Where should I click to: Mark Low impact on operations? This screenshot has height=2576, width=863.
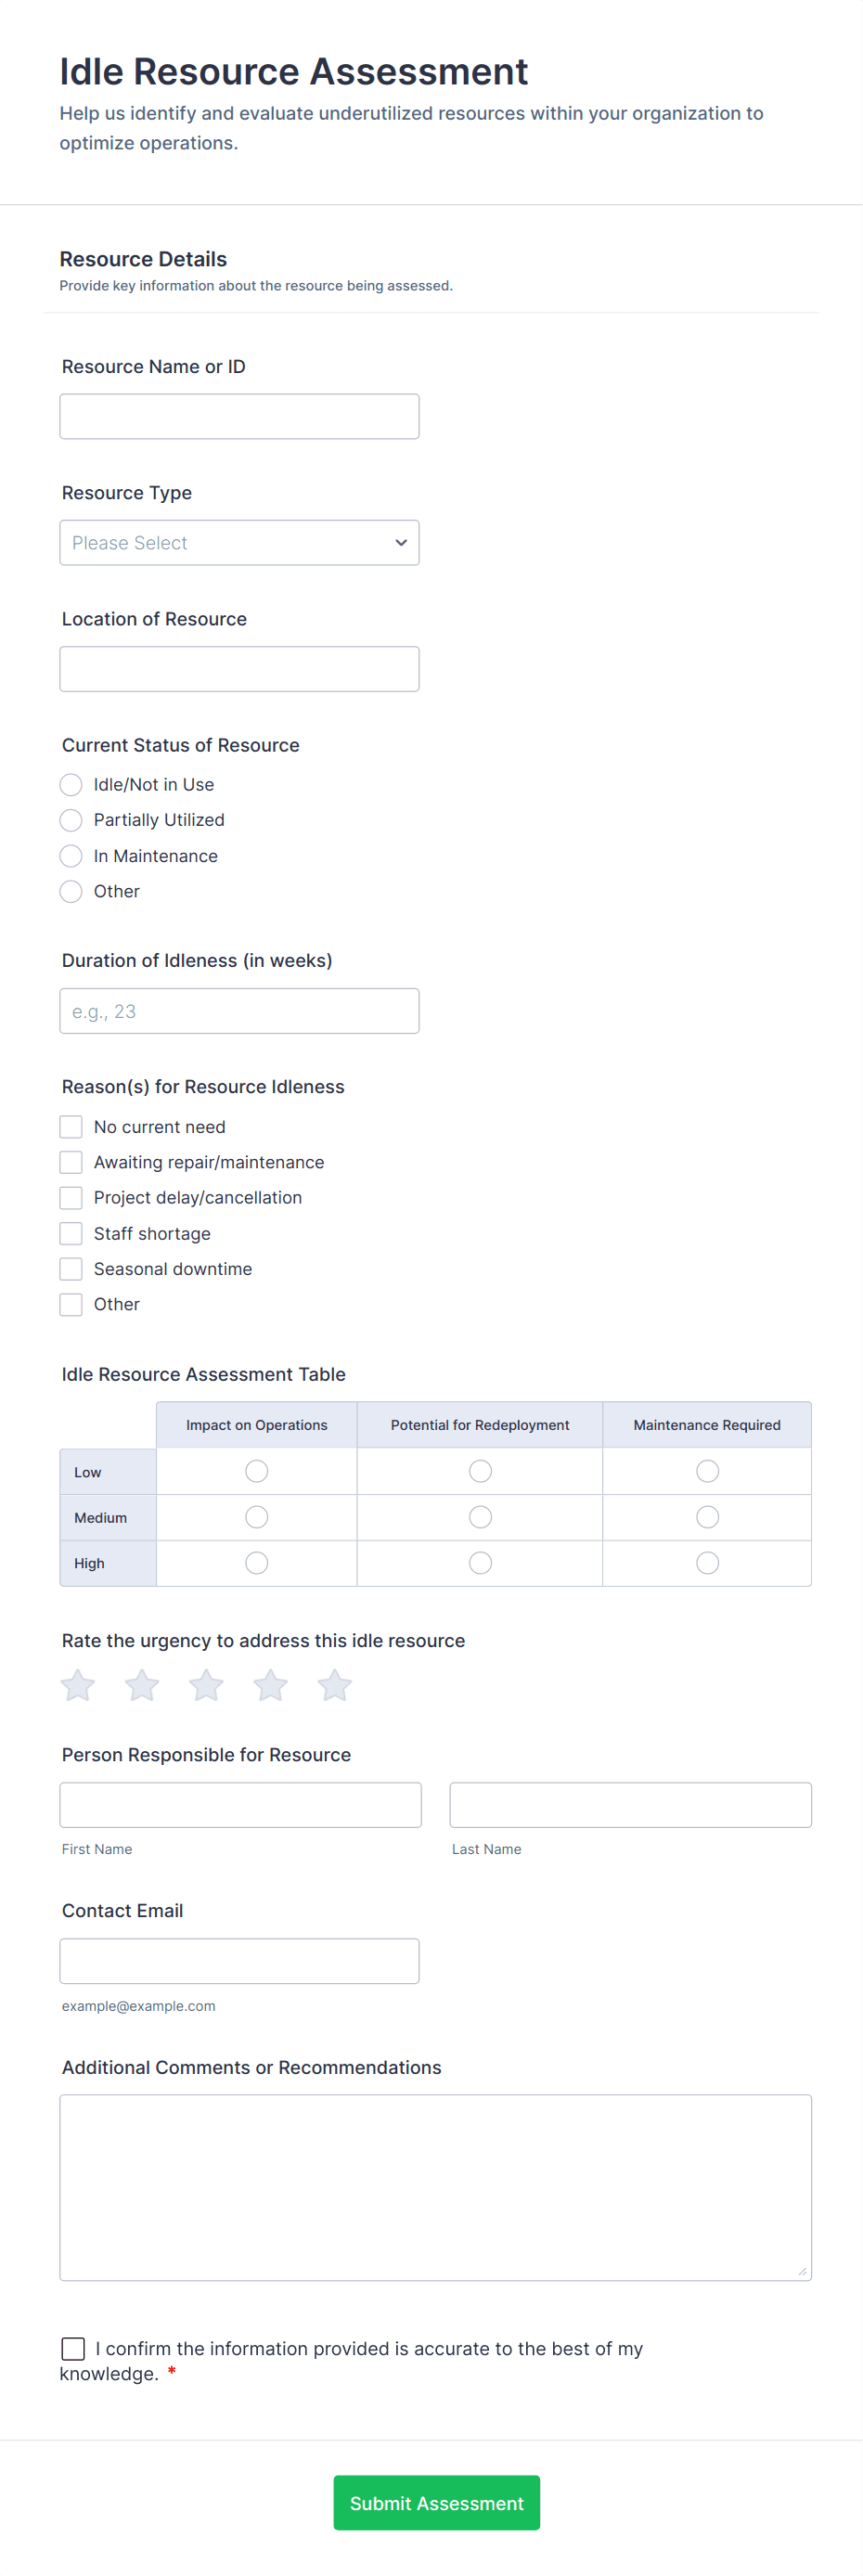click(x=256, y=1471)
